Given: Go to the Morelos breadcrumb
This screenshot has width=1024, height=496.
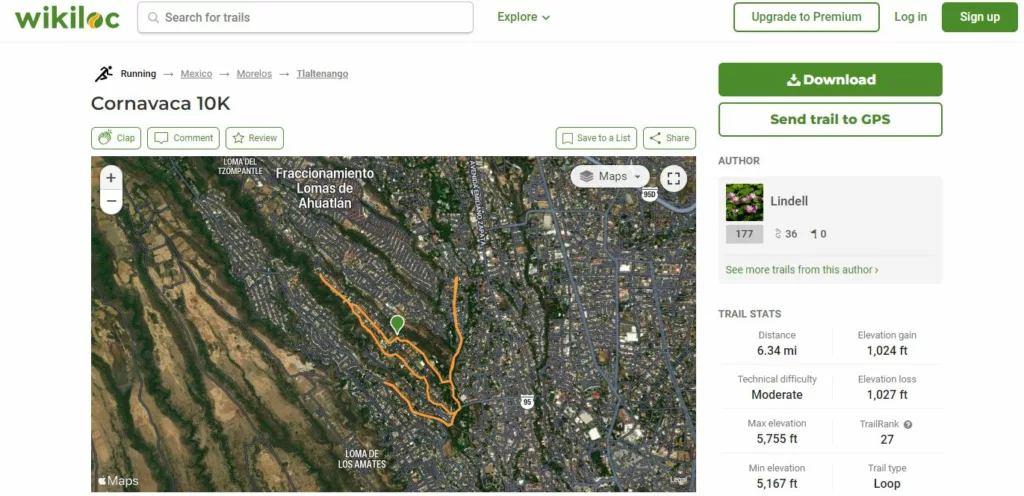Looking at the screenshot, I should point(254,74).
